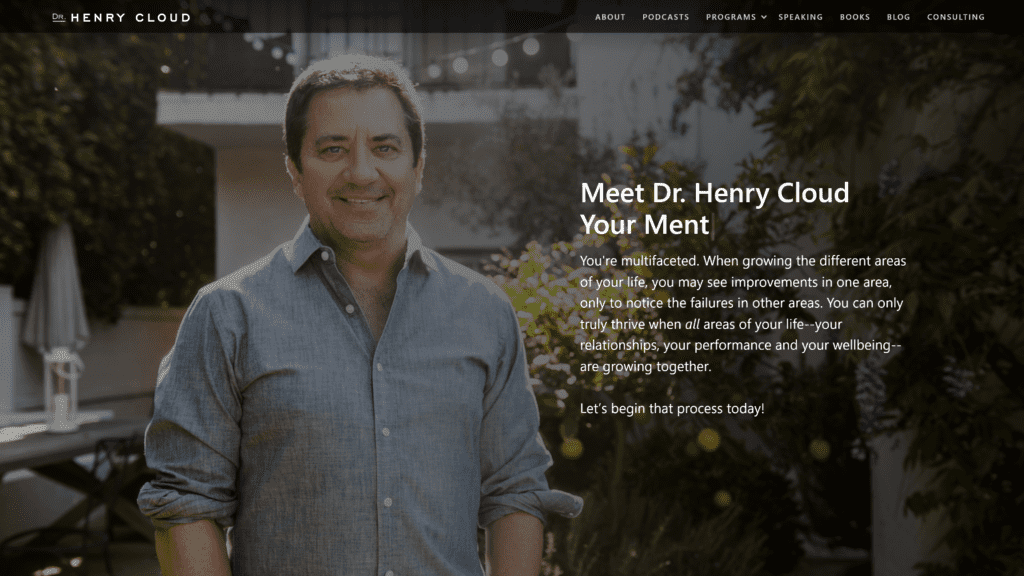This screenshot has width=1024, height=576.
Task: Navigate to the Speaking page
Action: click(x=800, y=17)
